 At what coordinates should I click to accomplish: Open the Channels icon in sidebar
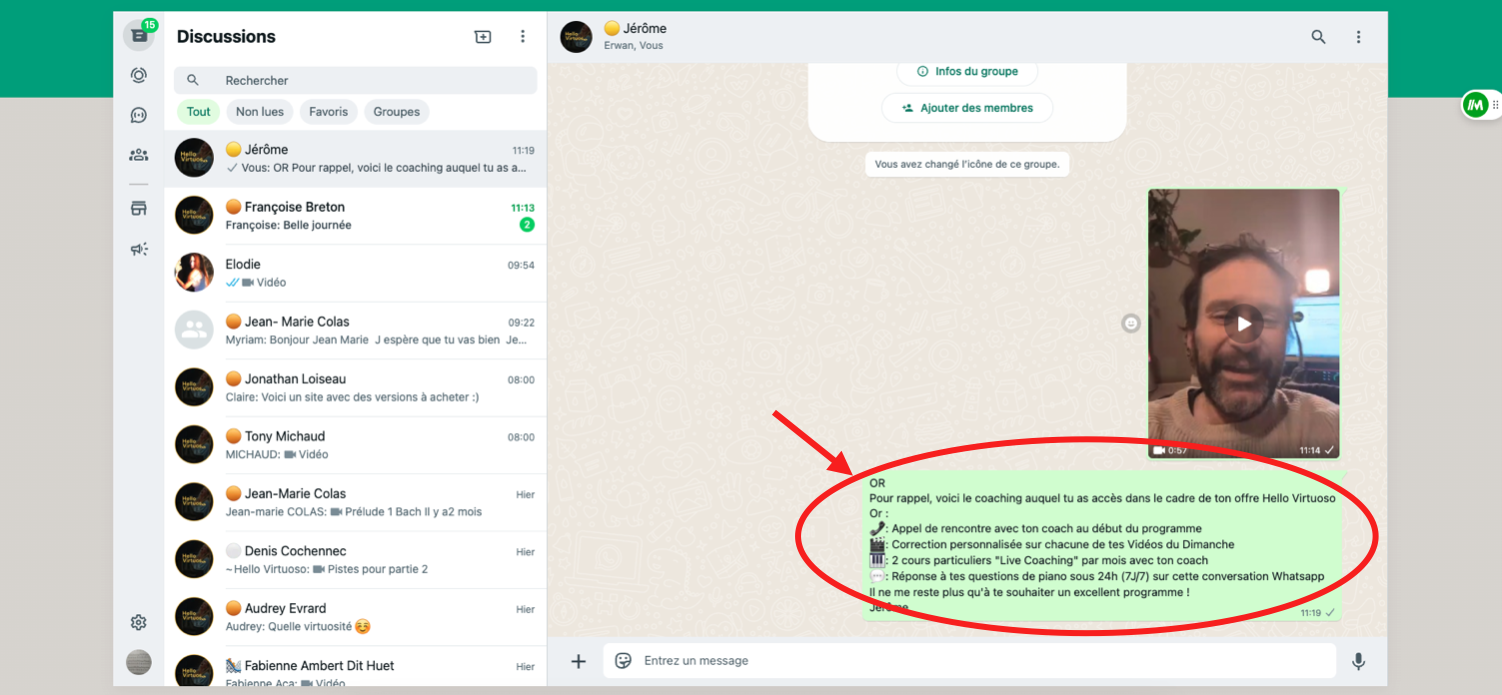pyautogui.click(x=139, y=115)
